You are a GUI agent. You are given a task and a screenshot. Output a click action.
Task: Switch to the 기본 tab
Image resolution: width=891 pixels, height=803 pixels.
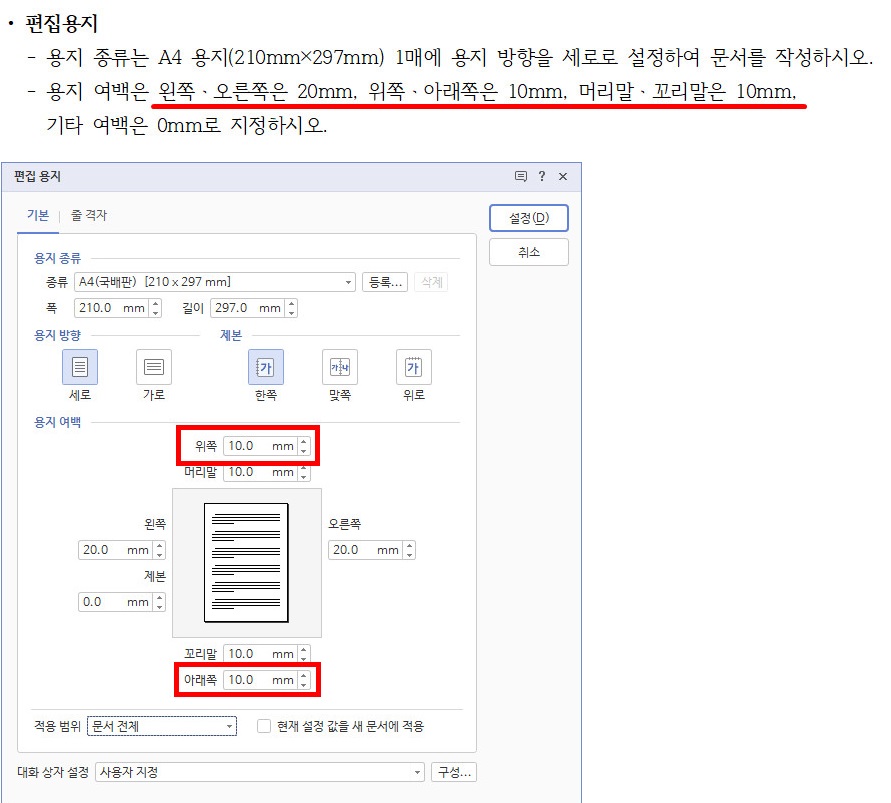click(x=38, y=215)
